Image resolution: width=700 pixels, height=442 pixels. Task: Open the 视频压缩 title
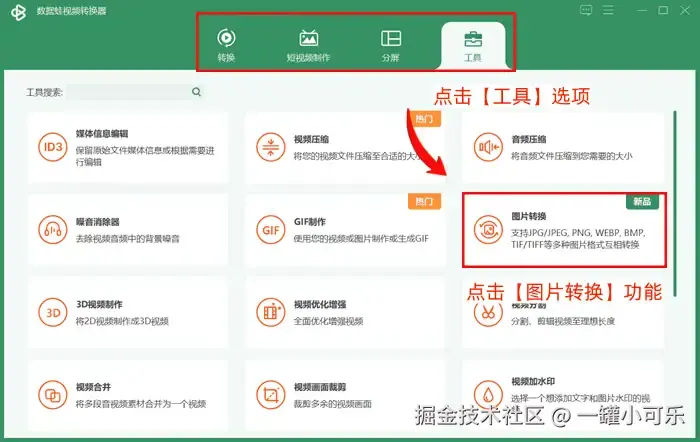click(311, 139)
